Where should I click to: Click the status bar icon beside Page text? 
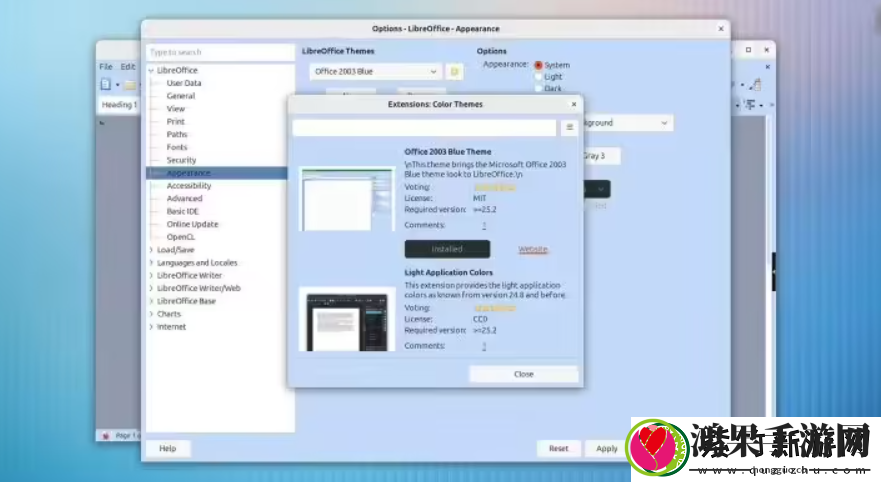tap(106, 435)
